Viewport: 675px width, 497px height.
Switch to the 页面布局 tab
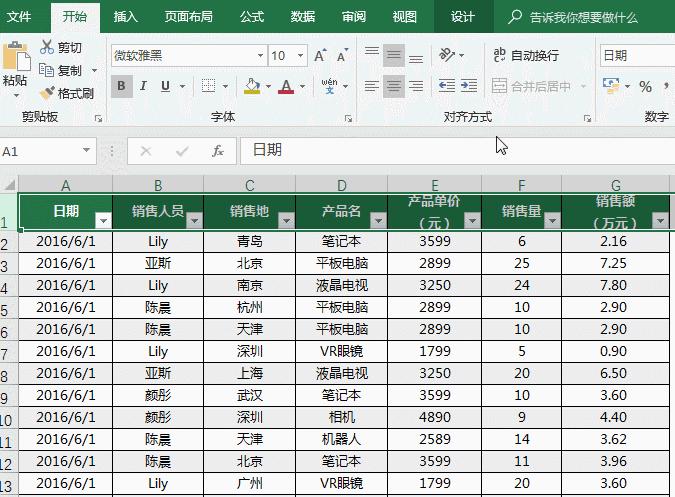tap(189, 17)
